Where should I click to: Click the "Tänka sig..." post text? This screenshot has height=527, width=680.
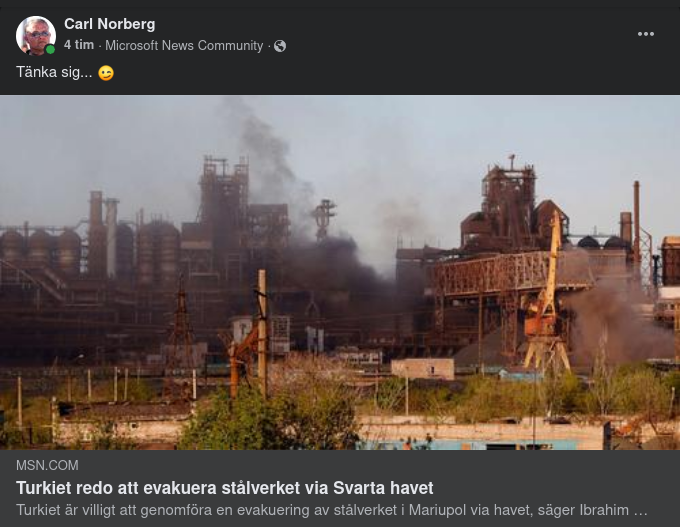pyautogui.click(x=54, y=72)
